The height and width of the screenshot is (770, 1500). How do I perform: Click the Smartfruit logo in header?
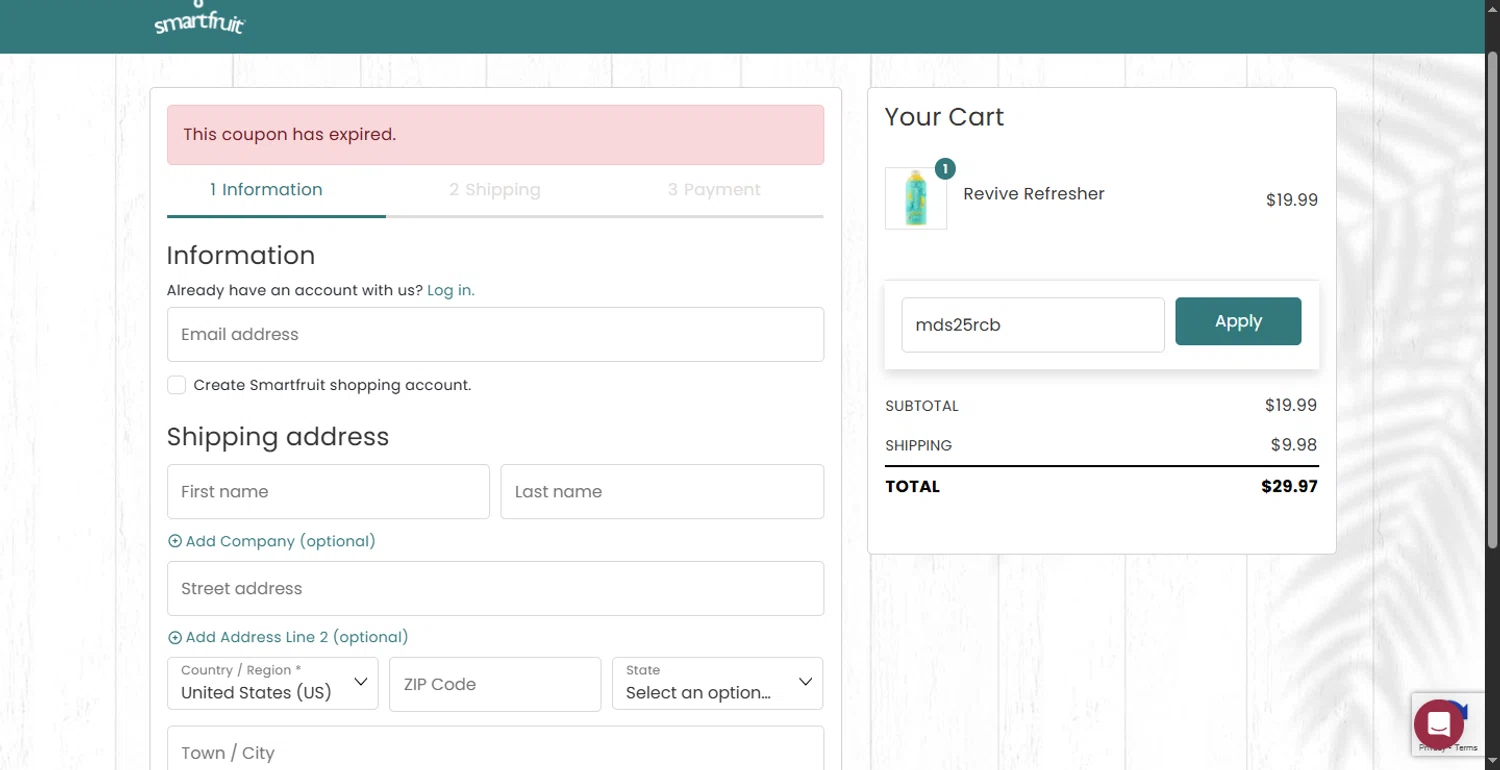(x=199, y=18)
